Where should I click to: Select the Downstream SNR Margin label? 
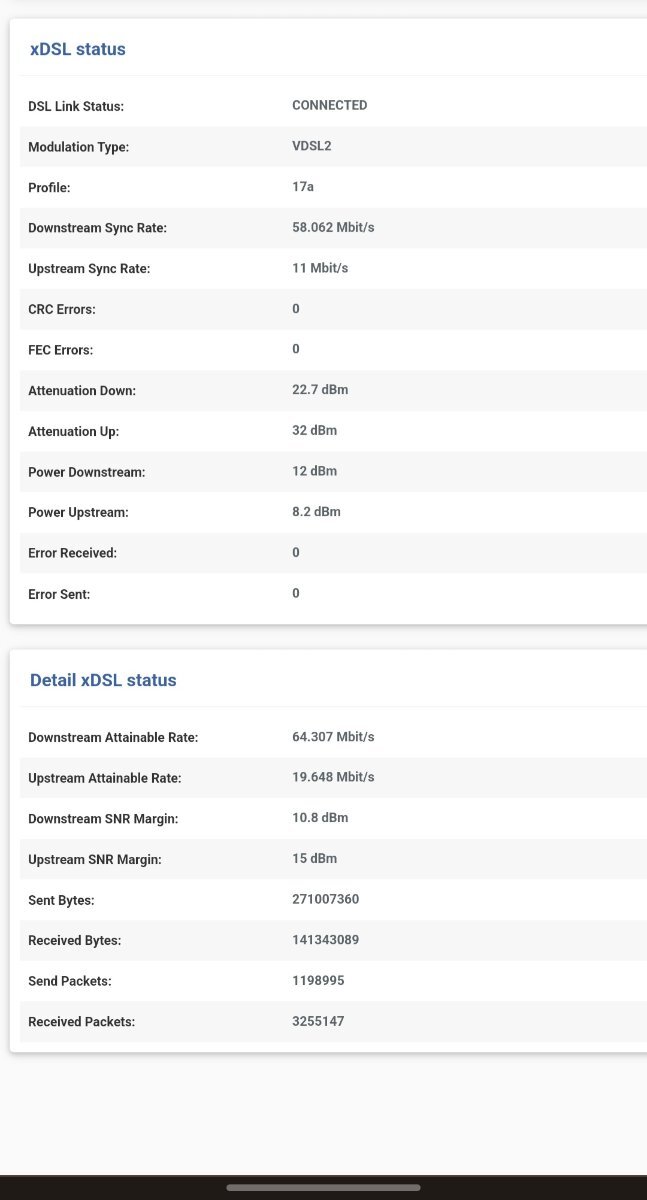point(103,819)
